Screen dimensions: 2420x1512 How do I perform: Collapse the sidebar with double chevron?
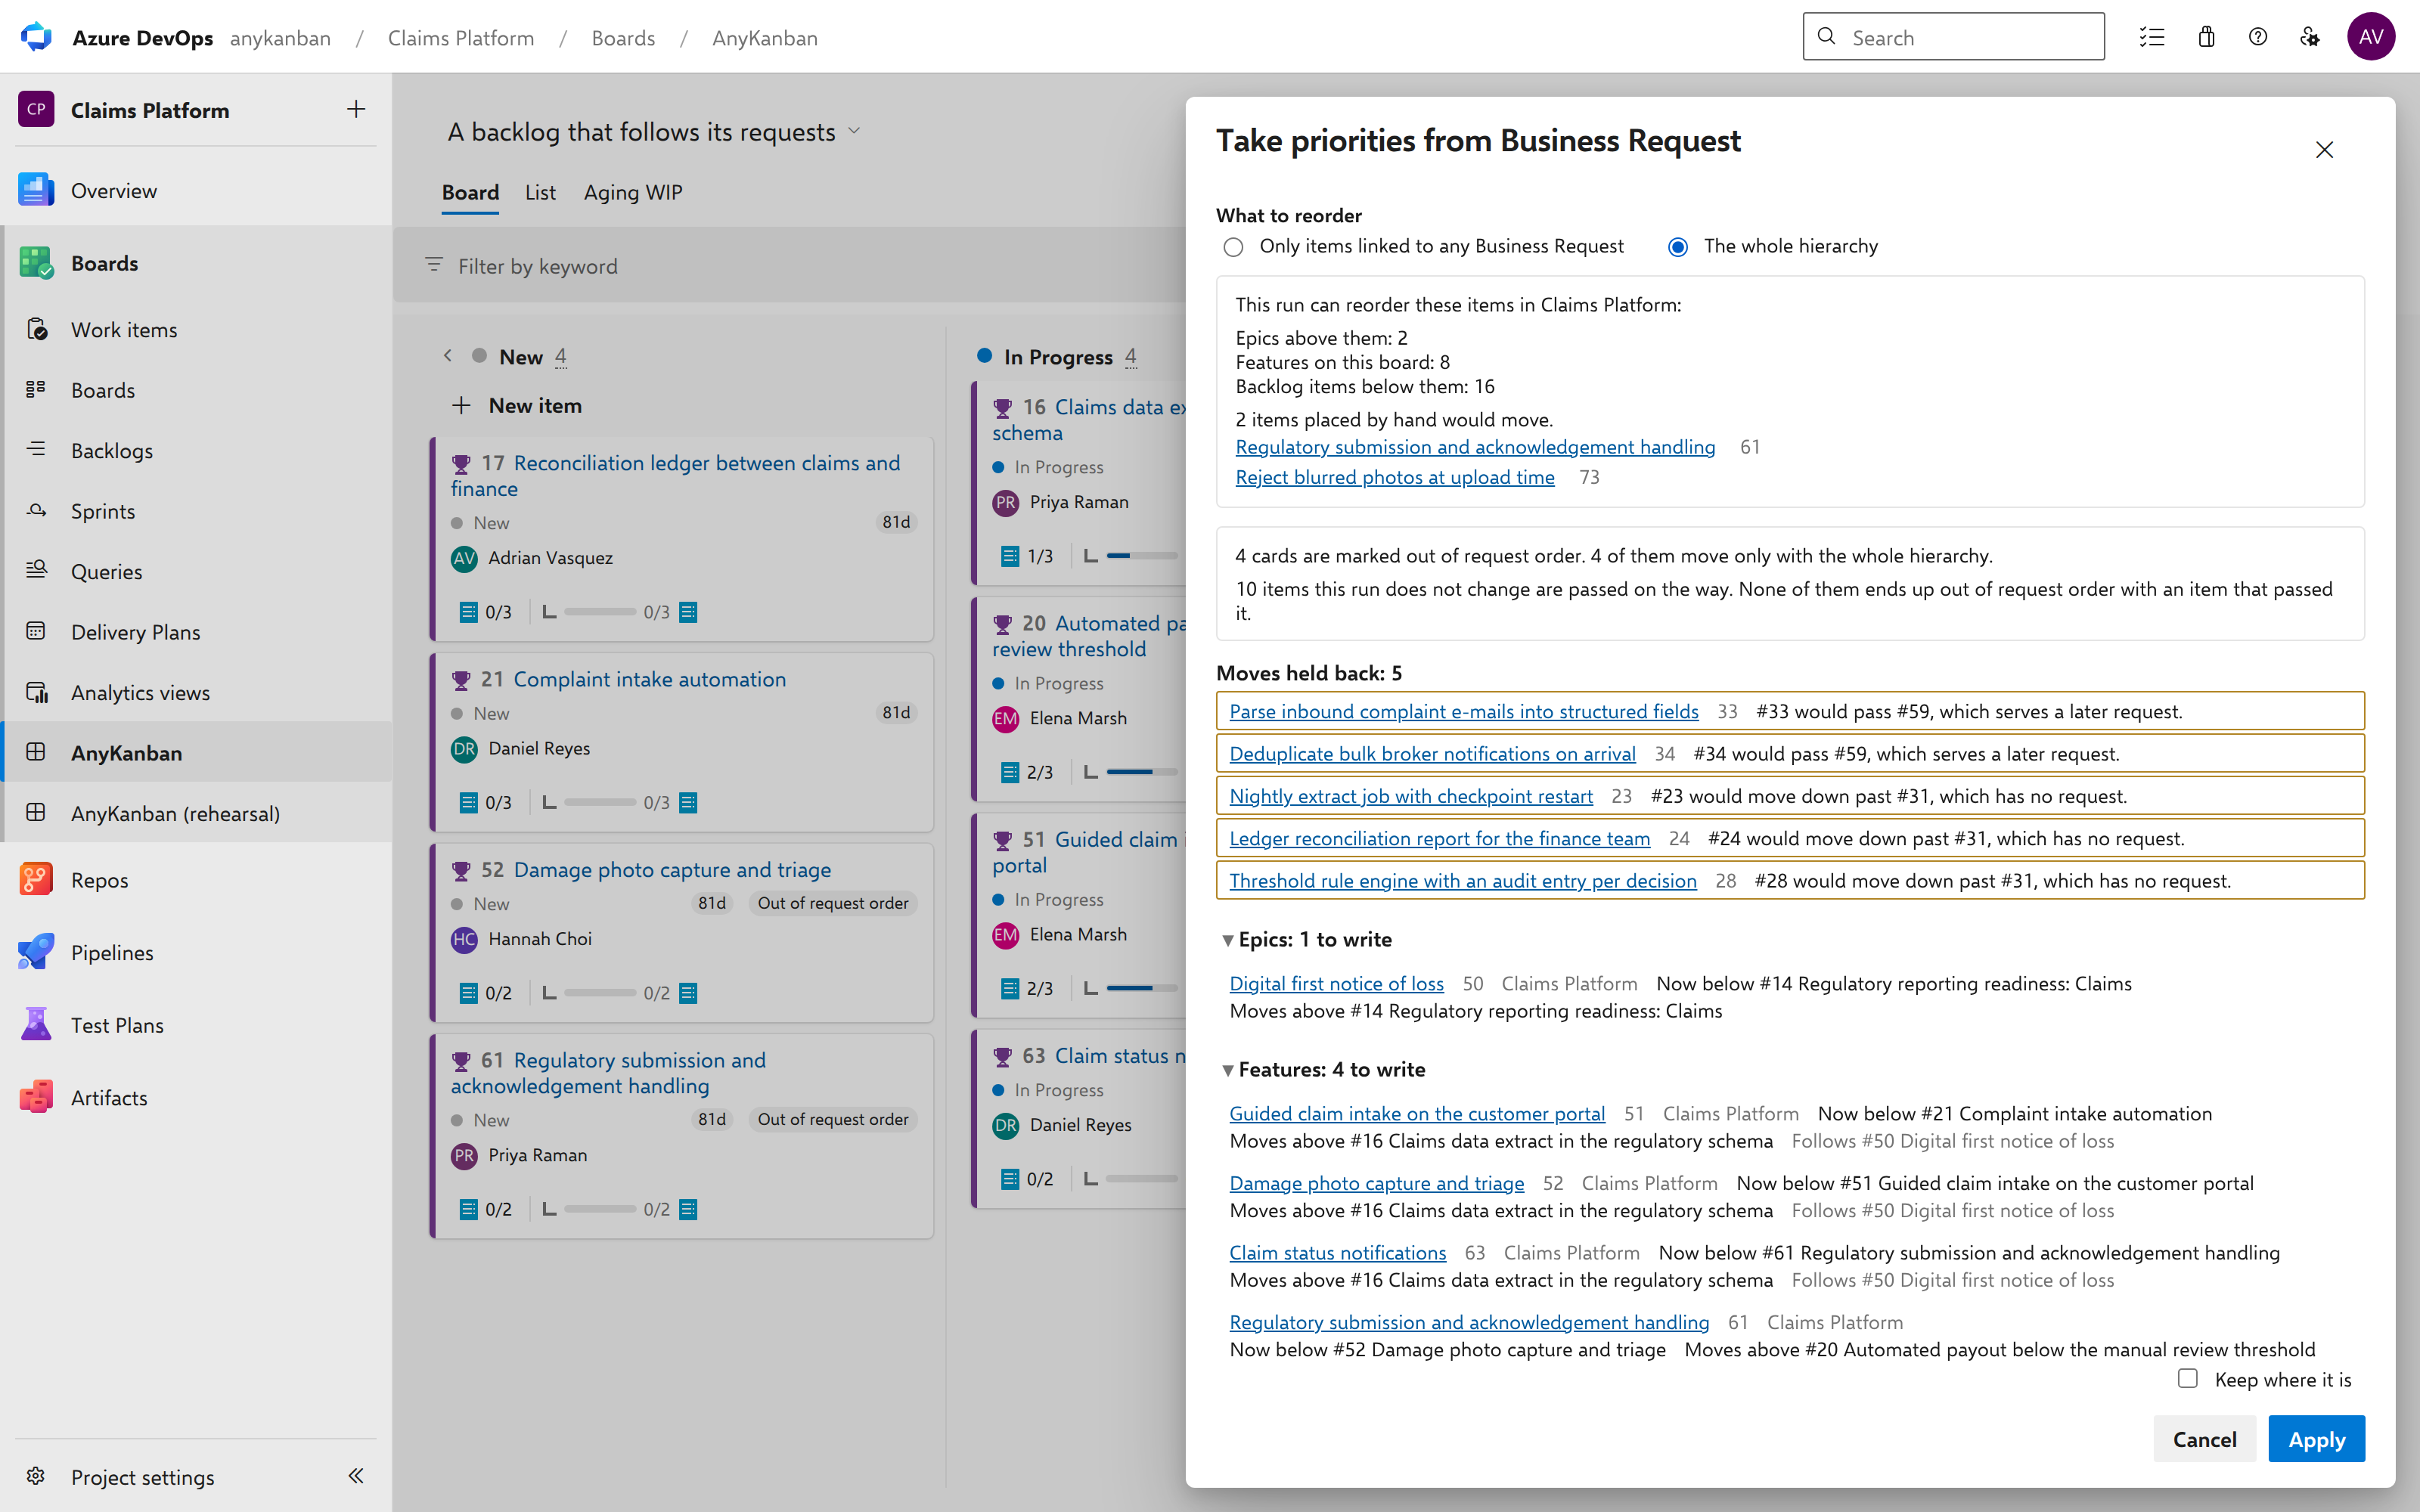click(356, 1476)
